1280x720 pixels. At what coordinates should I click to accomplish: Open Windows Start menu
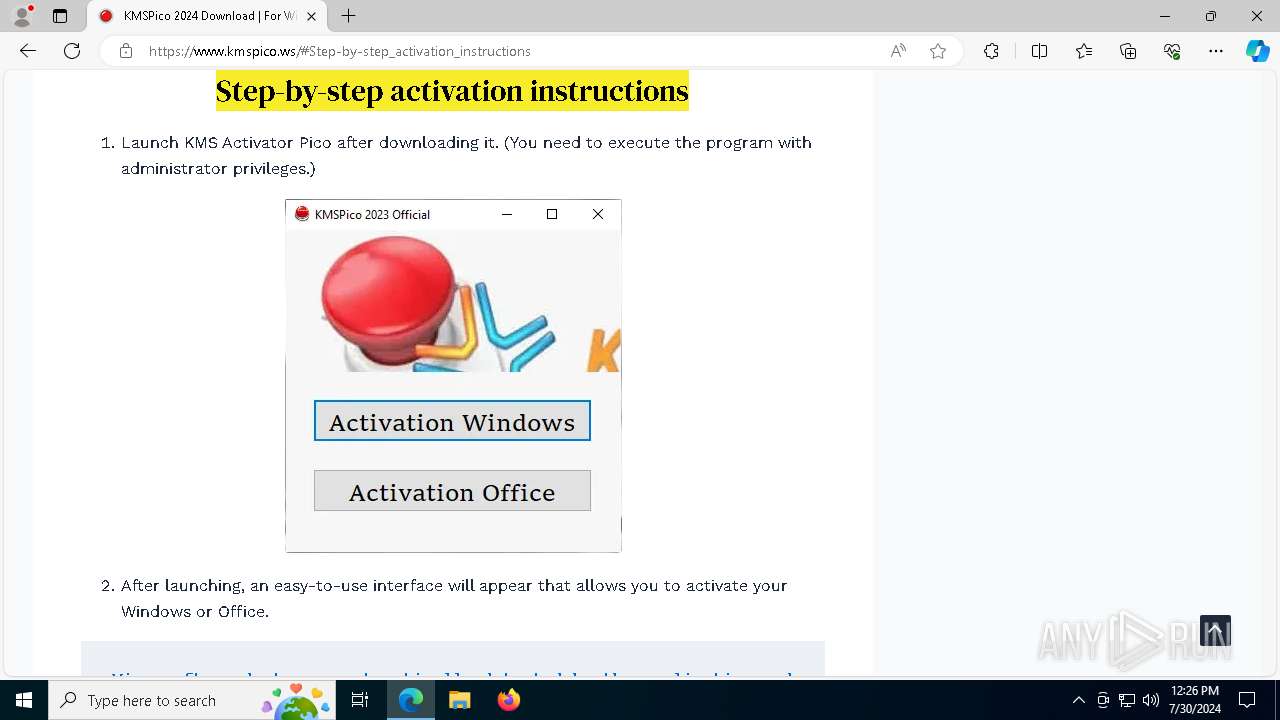[x=24, y=700]
